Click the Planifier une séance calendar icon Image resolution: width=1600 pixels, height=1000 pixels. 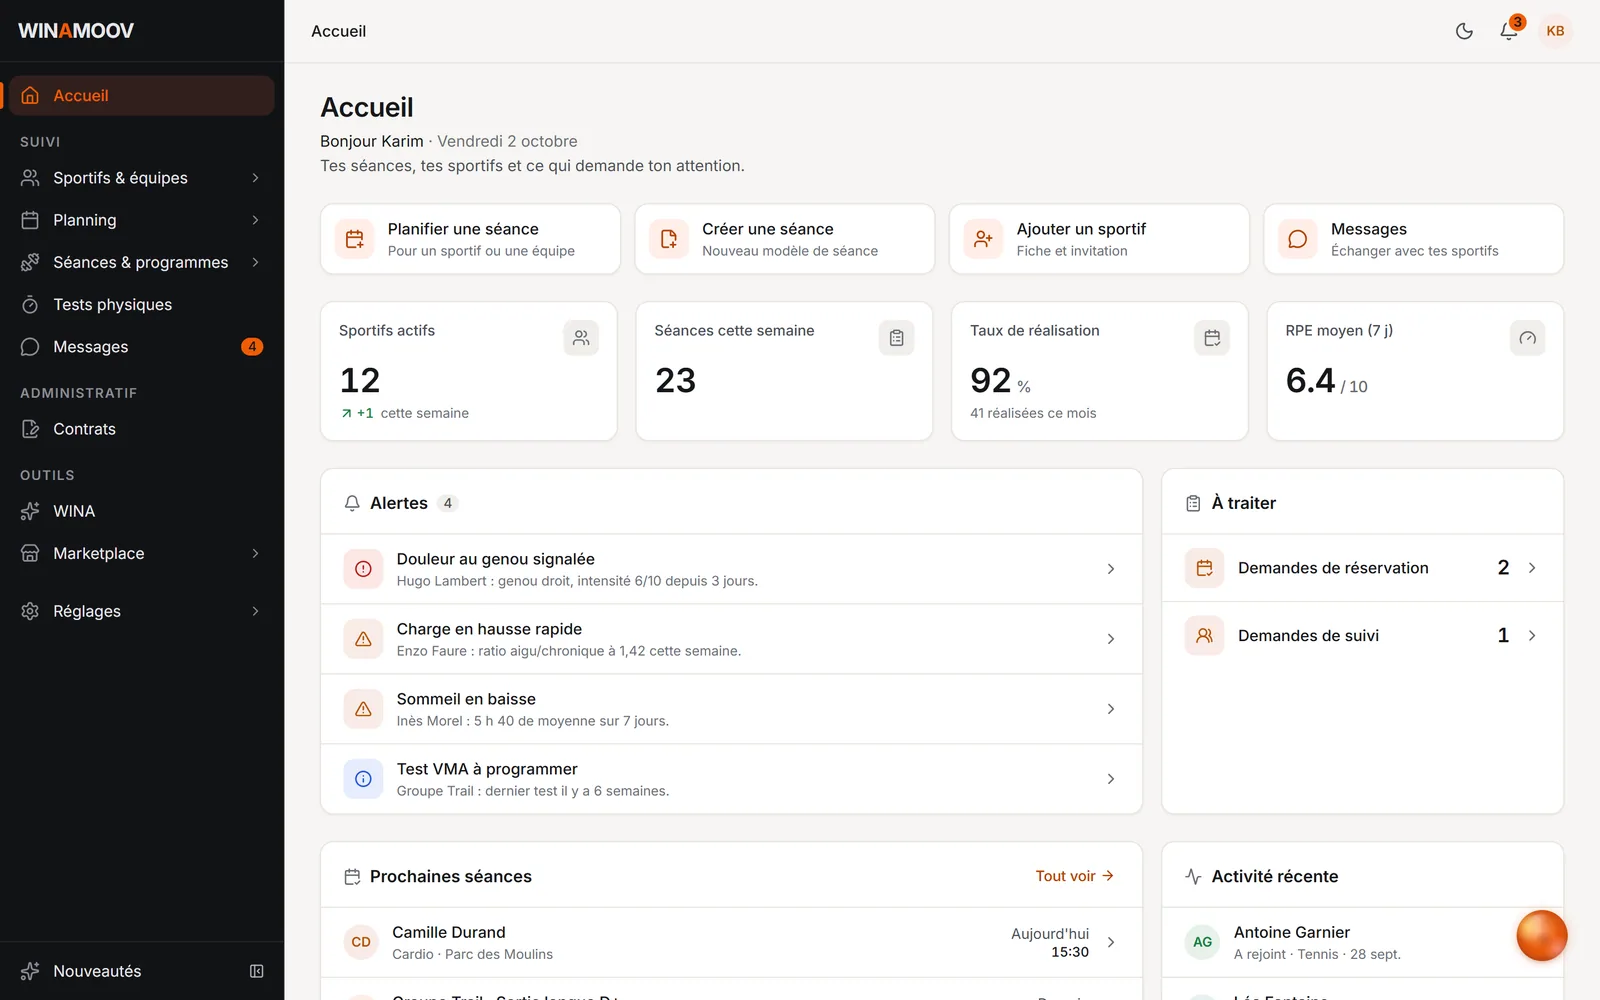click(x=354, y=239)
